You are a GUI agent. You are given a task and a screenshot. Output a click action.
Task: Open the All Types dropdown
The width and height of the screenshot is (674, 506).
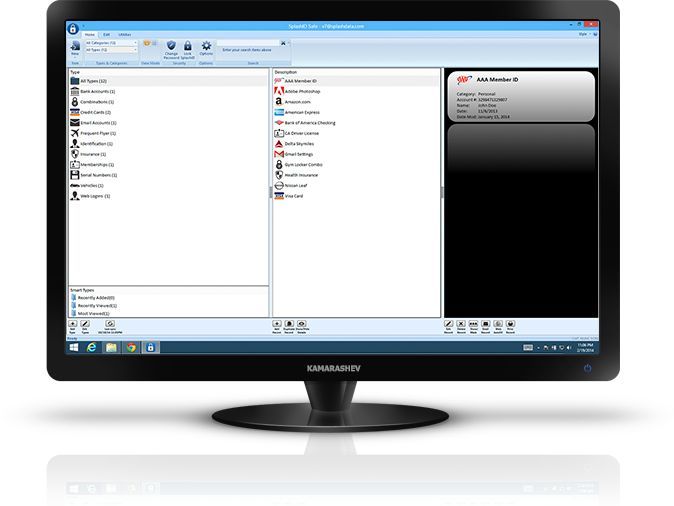(x=110, y=49)
